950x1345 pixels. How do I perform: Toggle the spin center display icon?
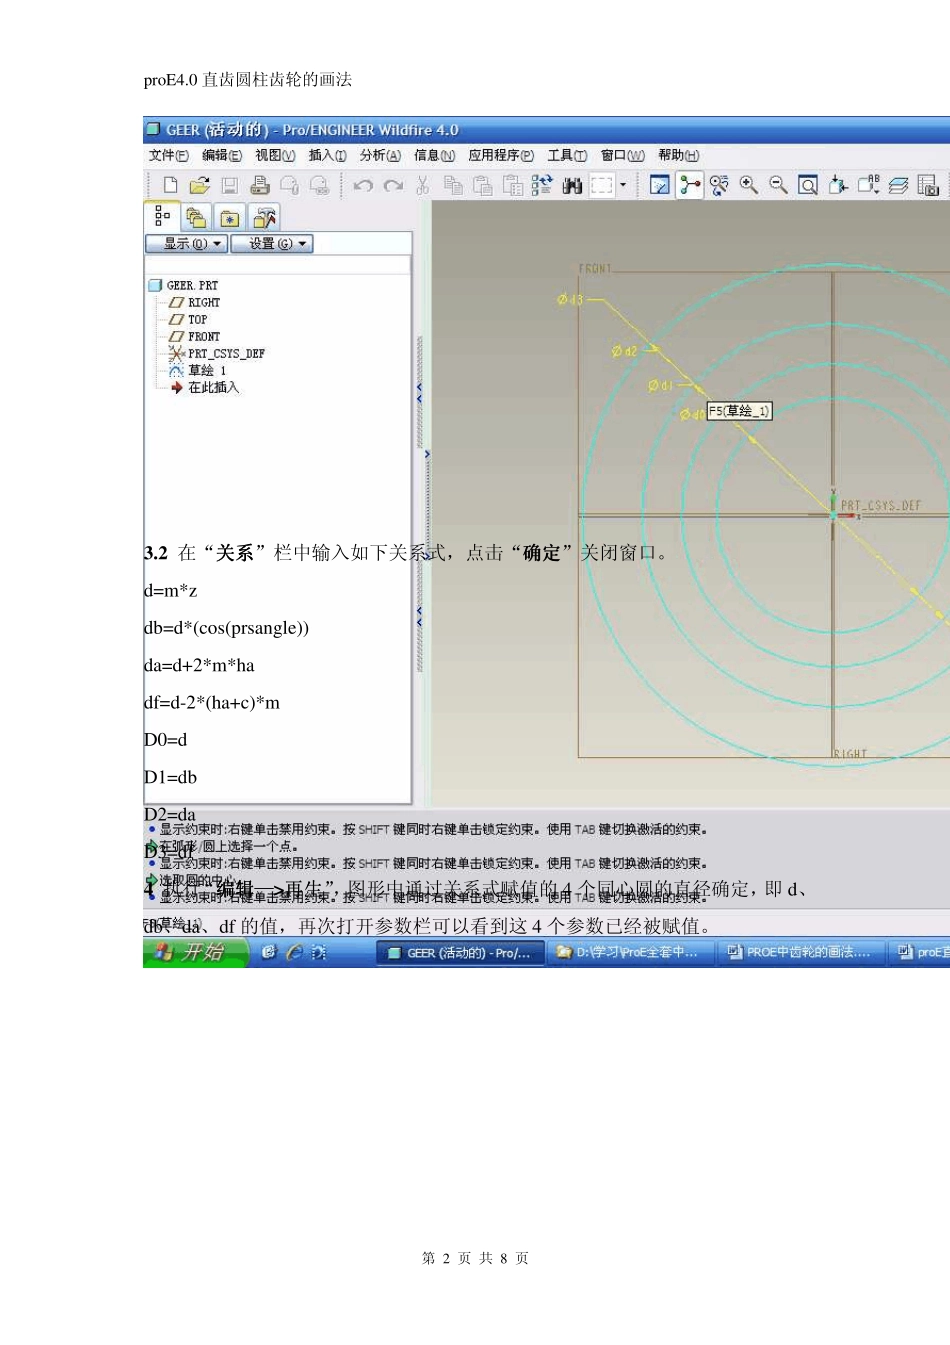(690, 185)
